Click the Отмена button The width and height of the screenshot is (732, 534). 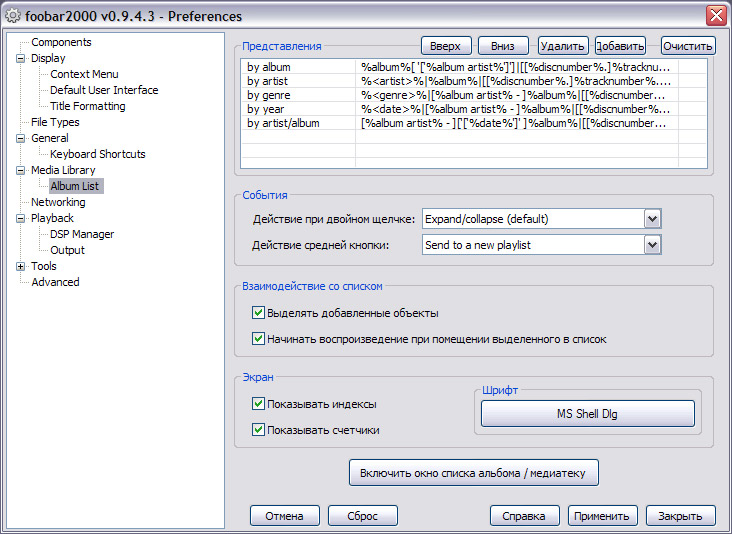pos(284,516)
